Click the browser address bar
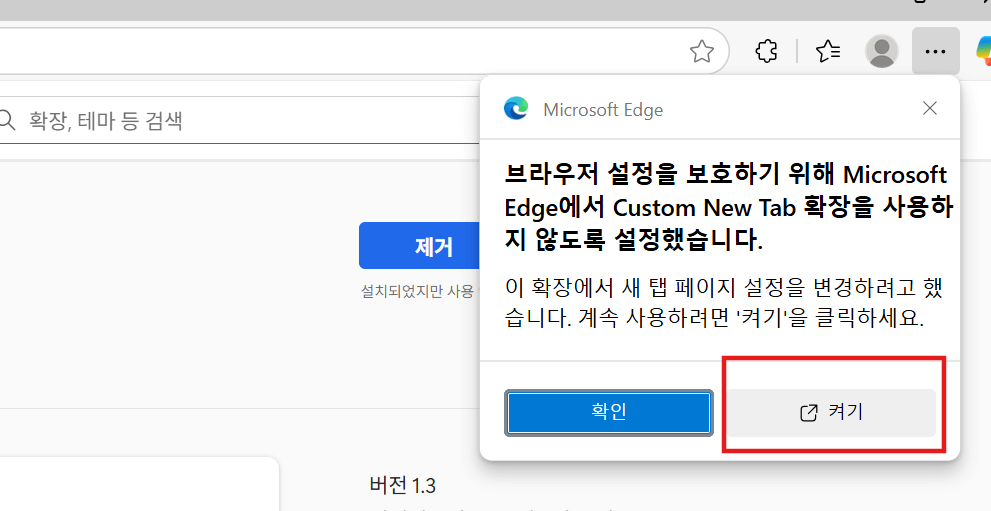This screenshot has width=991, height=511. point(363,51)
